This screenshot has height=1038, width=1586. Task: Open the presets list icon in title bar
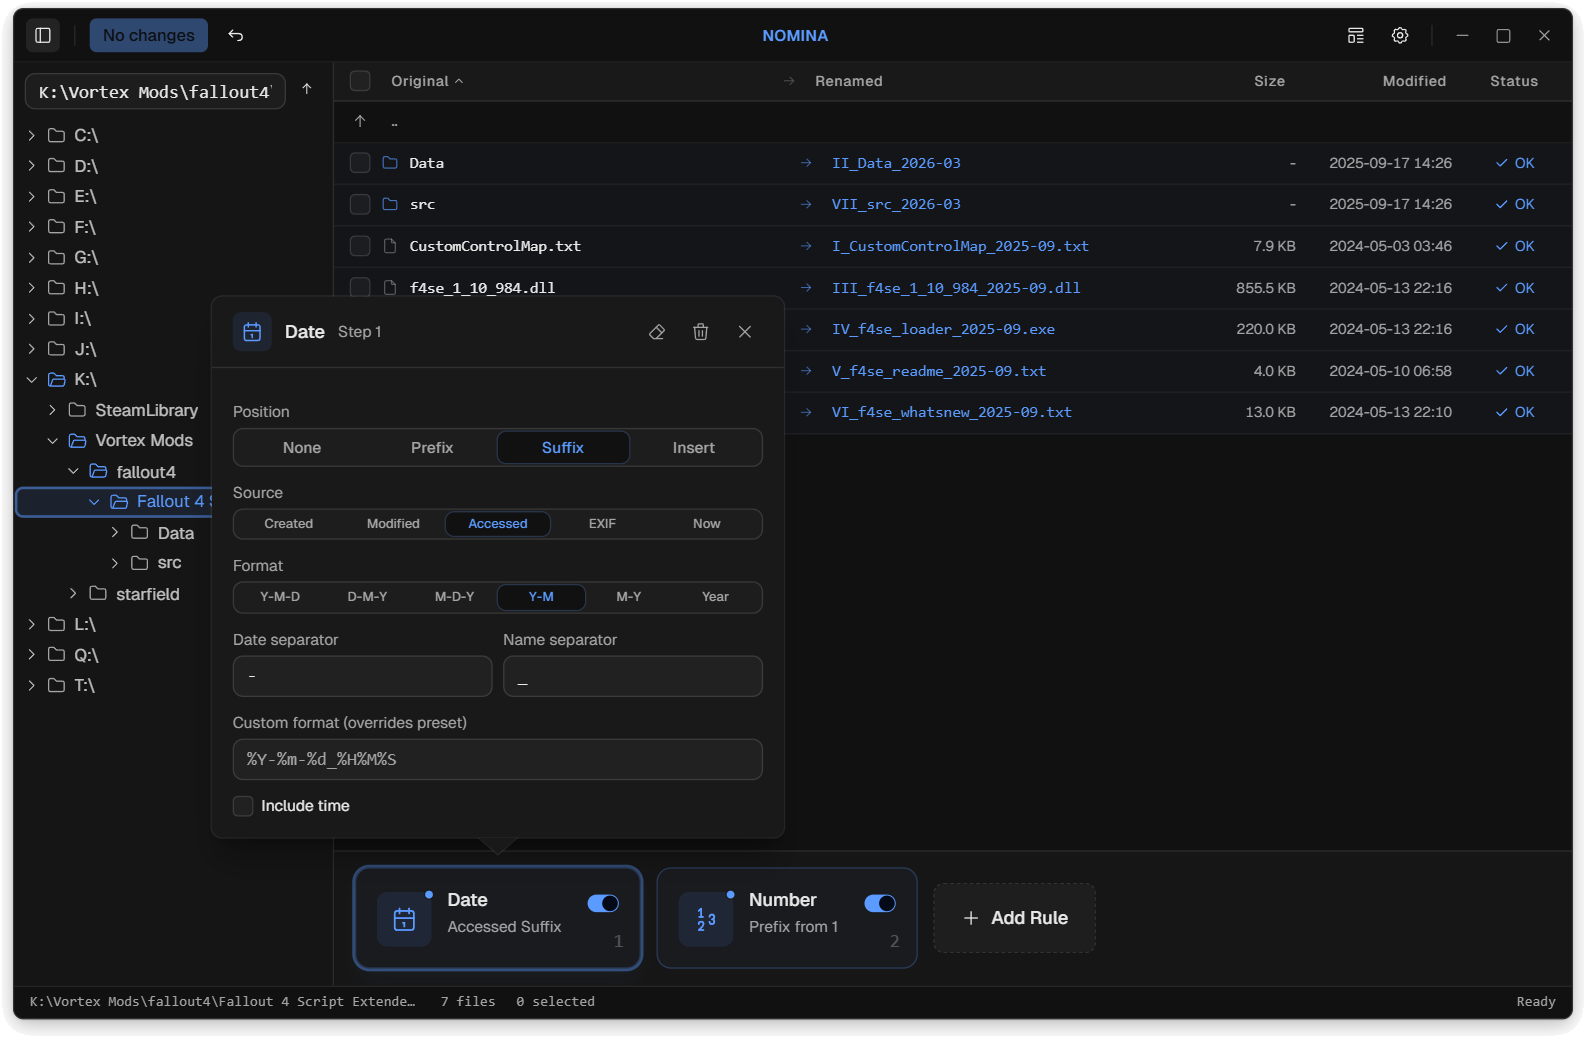click(x=1355, y=35)
